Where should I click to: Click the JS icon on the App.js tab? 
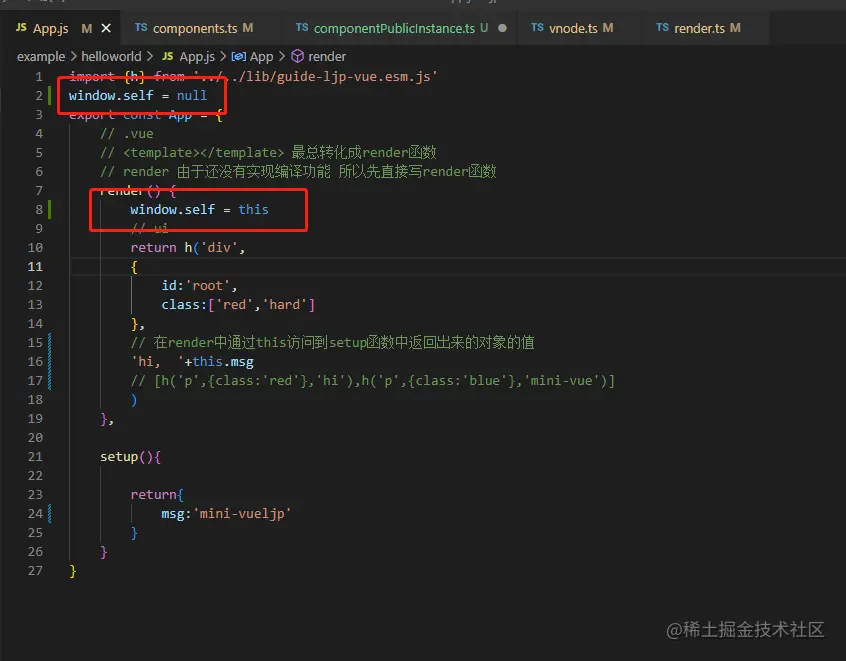[x=21, y=28]
